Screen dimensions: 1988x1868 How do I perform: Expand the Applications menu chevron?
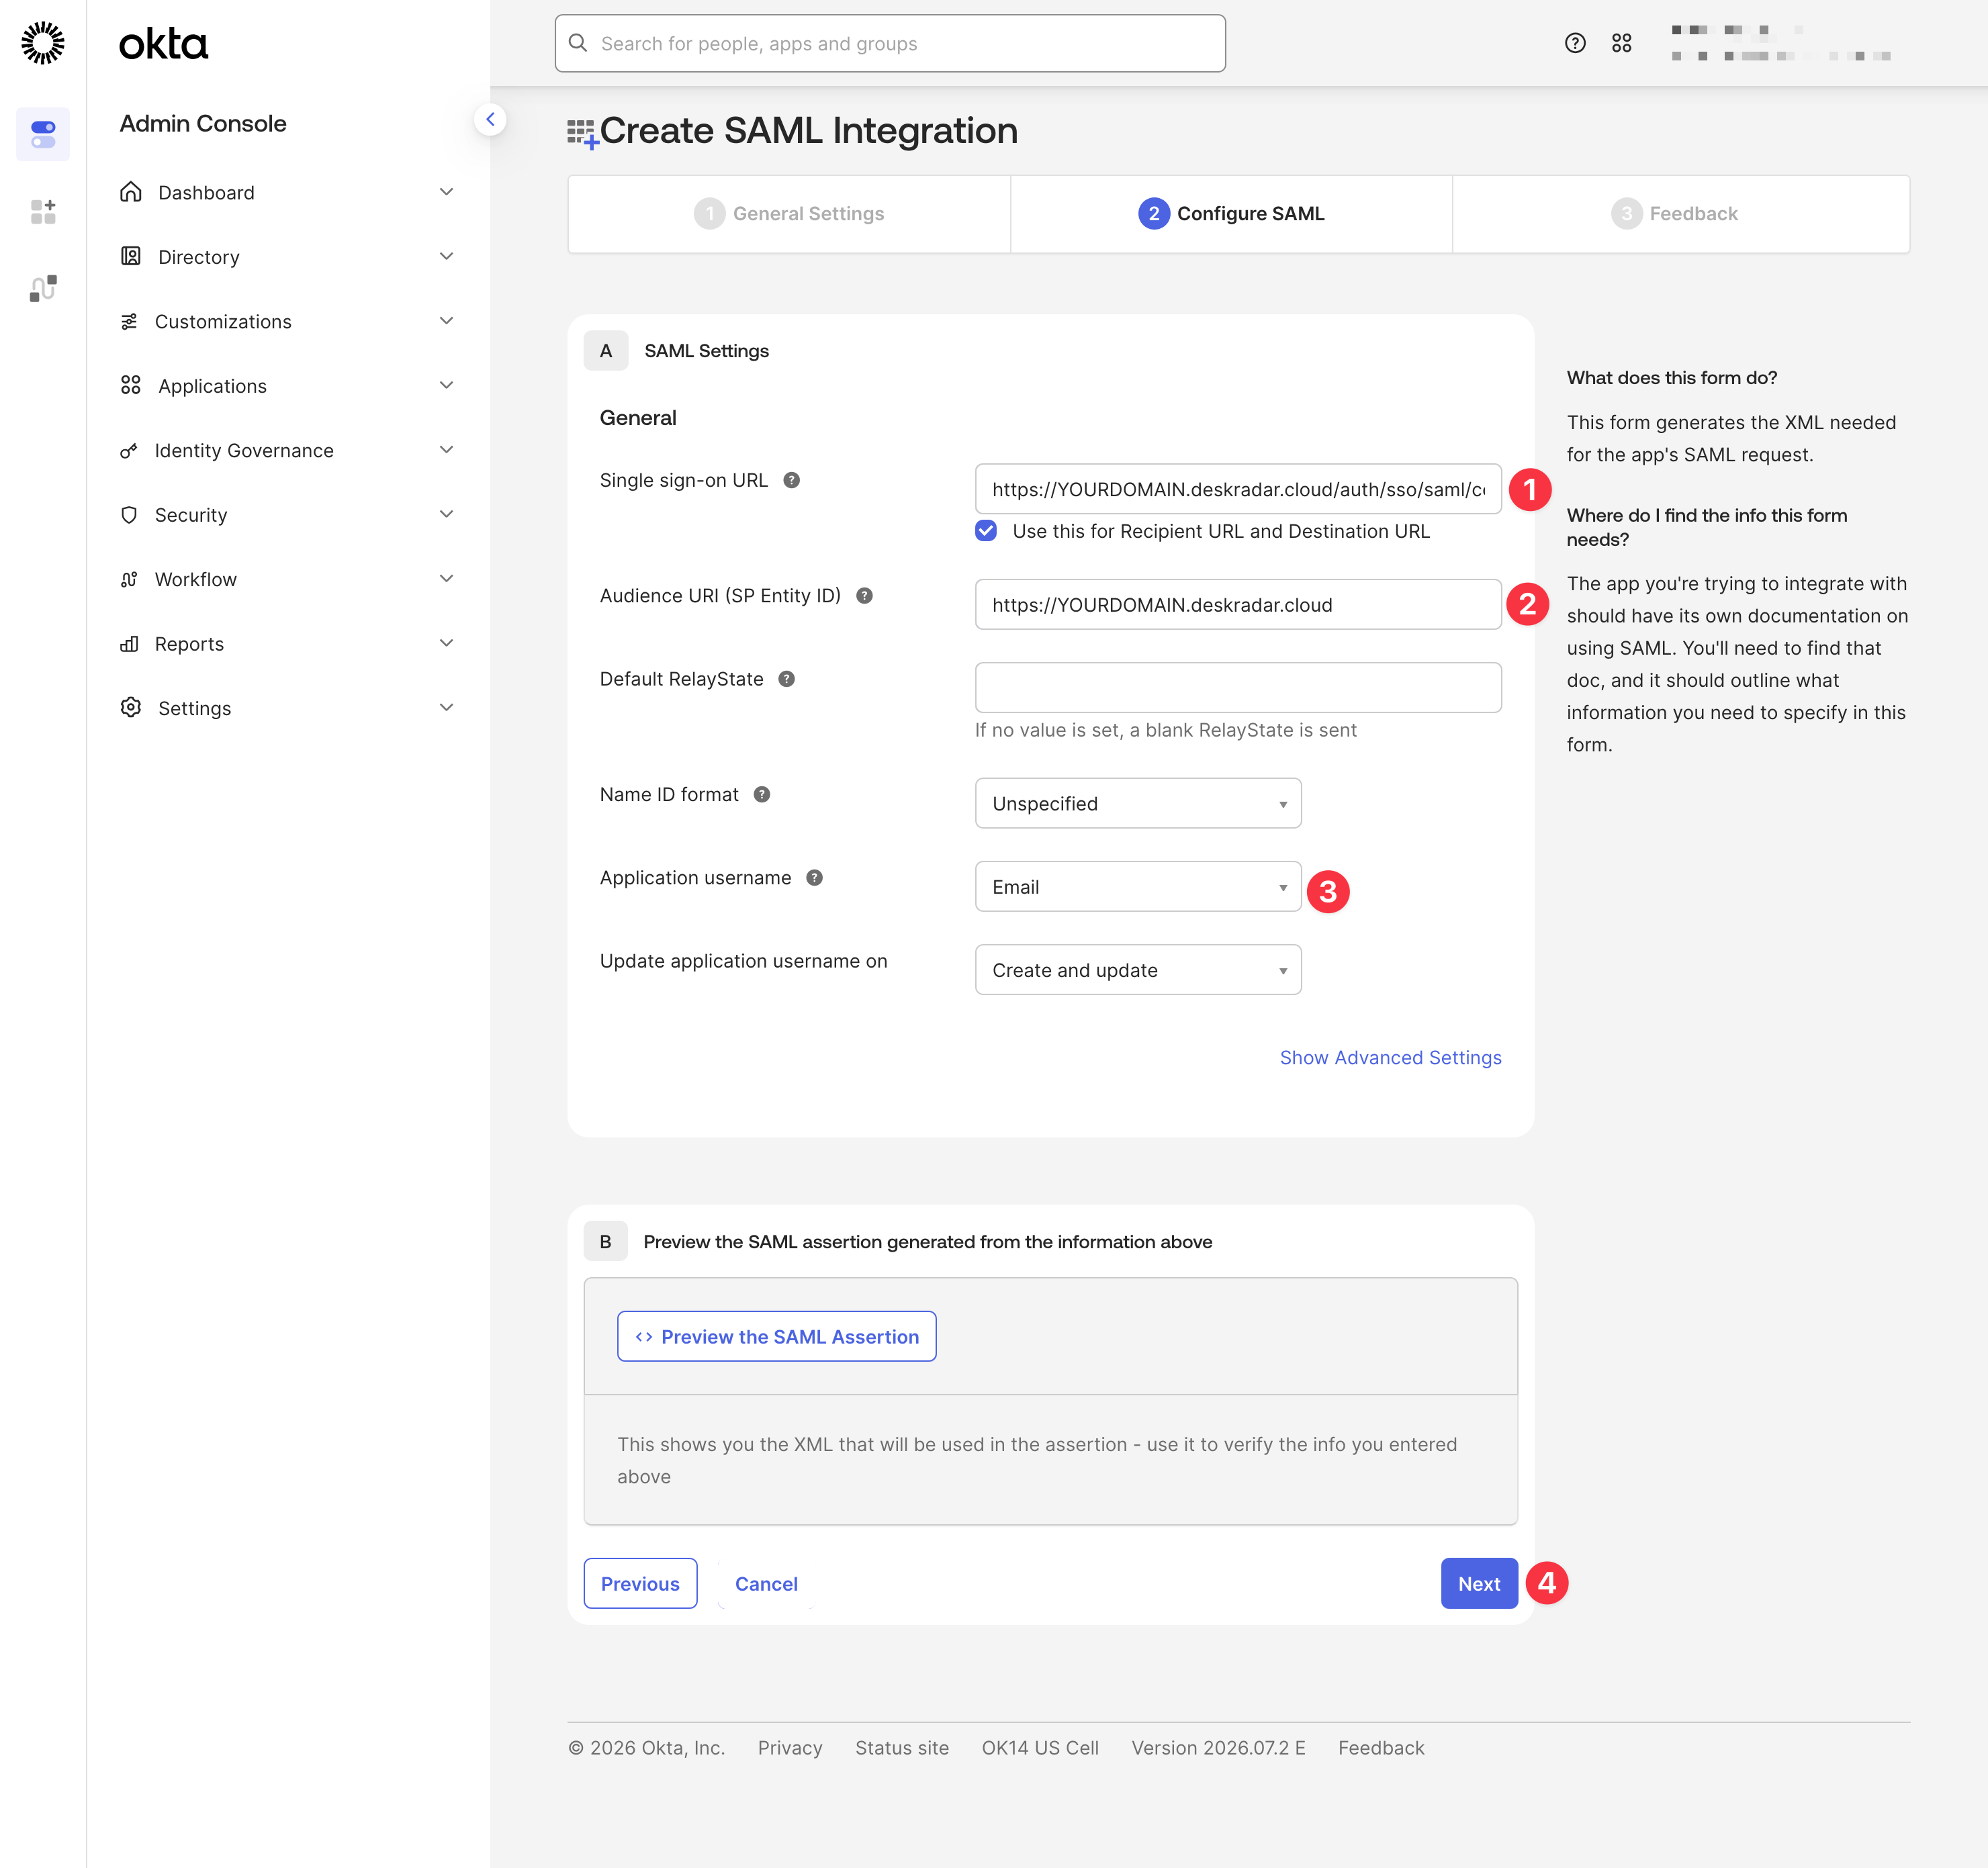coord(446,386)
